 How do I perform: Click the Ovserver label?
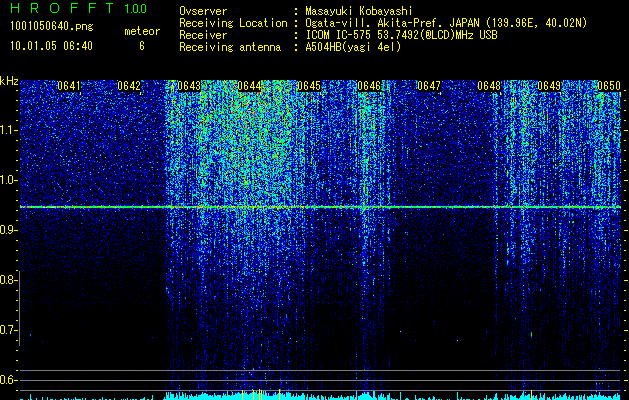click(203, 11)
